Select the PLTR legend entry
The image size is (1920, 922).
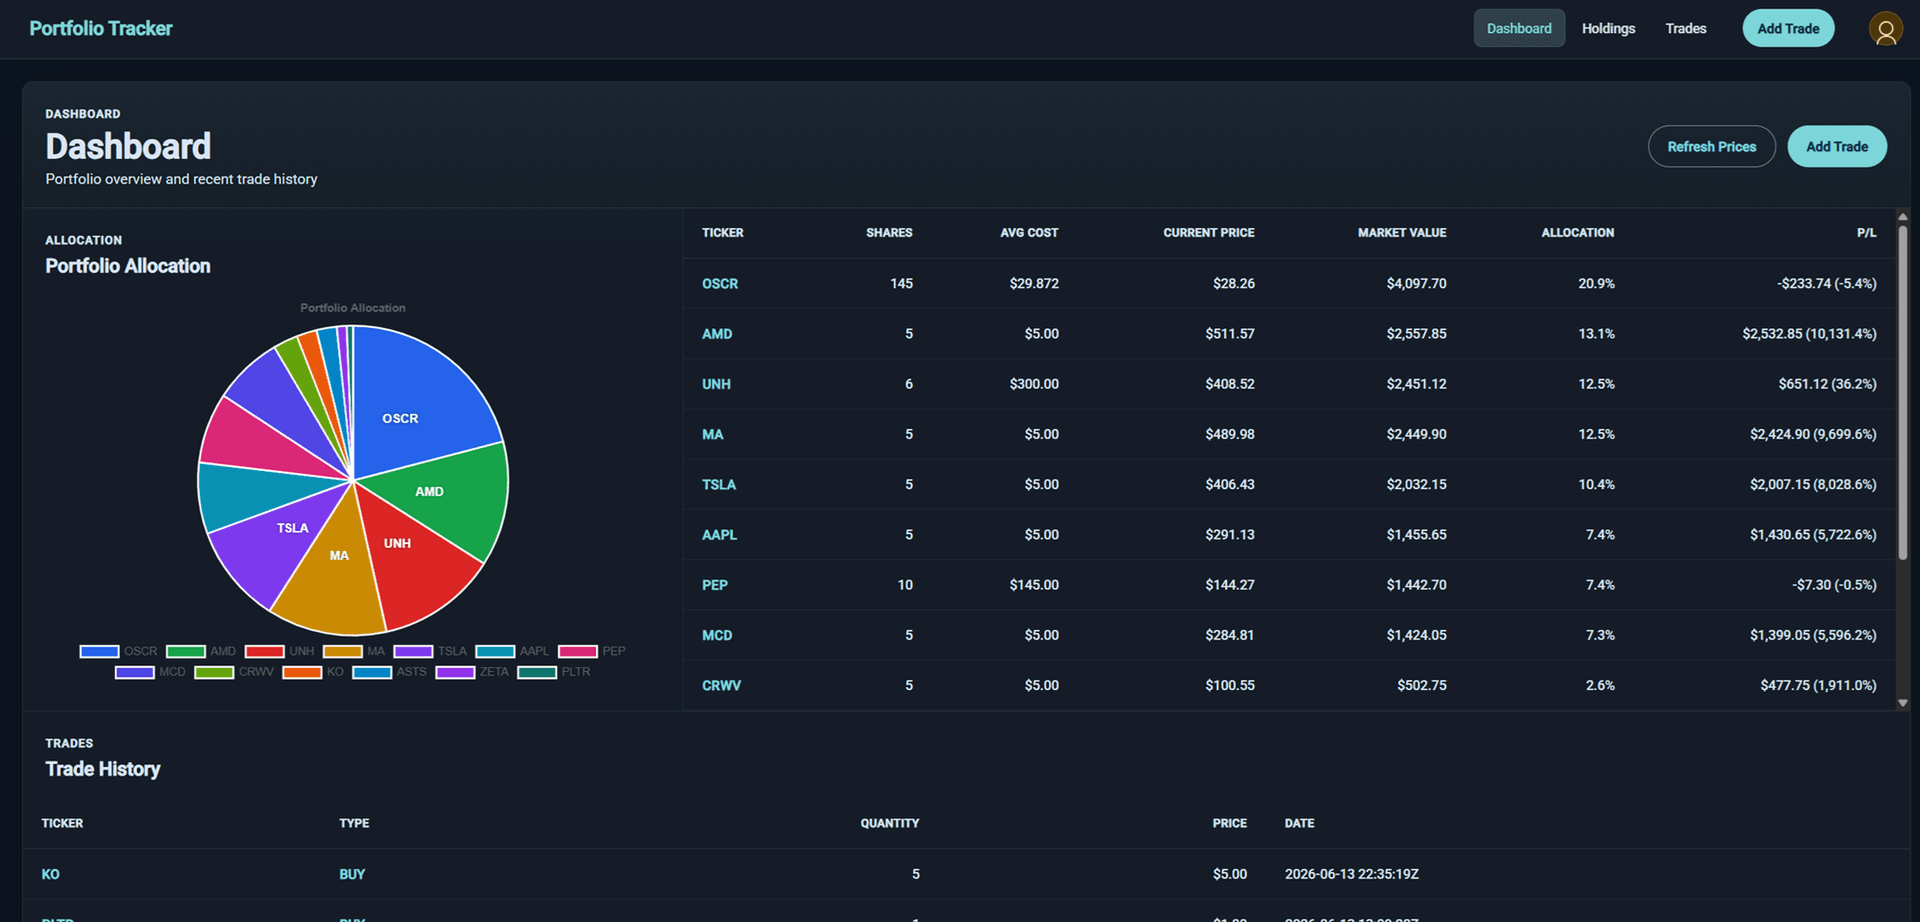[x=554, y=672]
